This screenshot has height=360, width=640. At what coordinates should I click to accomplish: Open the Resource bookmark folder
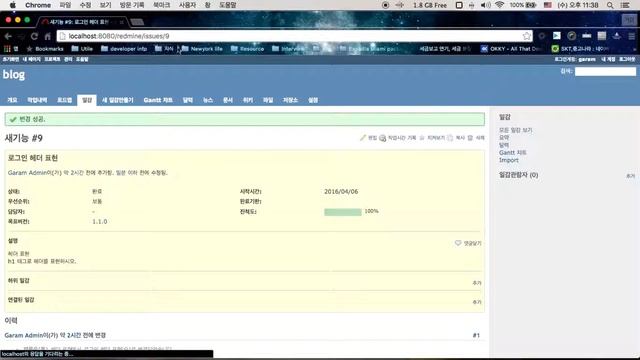(247, 49)
